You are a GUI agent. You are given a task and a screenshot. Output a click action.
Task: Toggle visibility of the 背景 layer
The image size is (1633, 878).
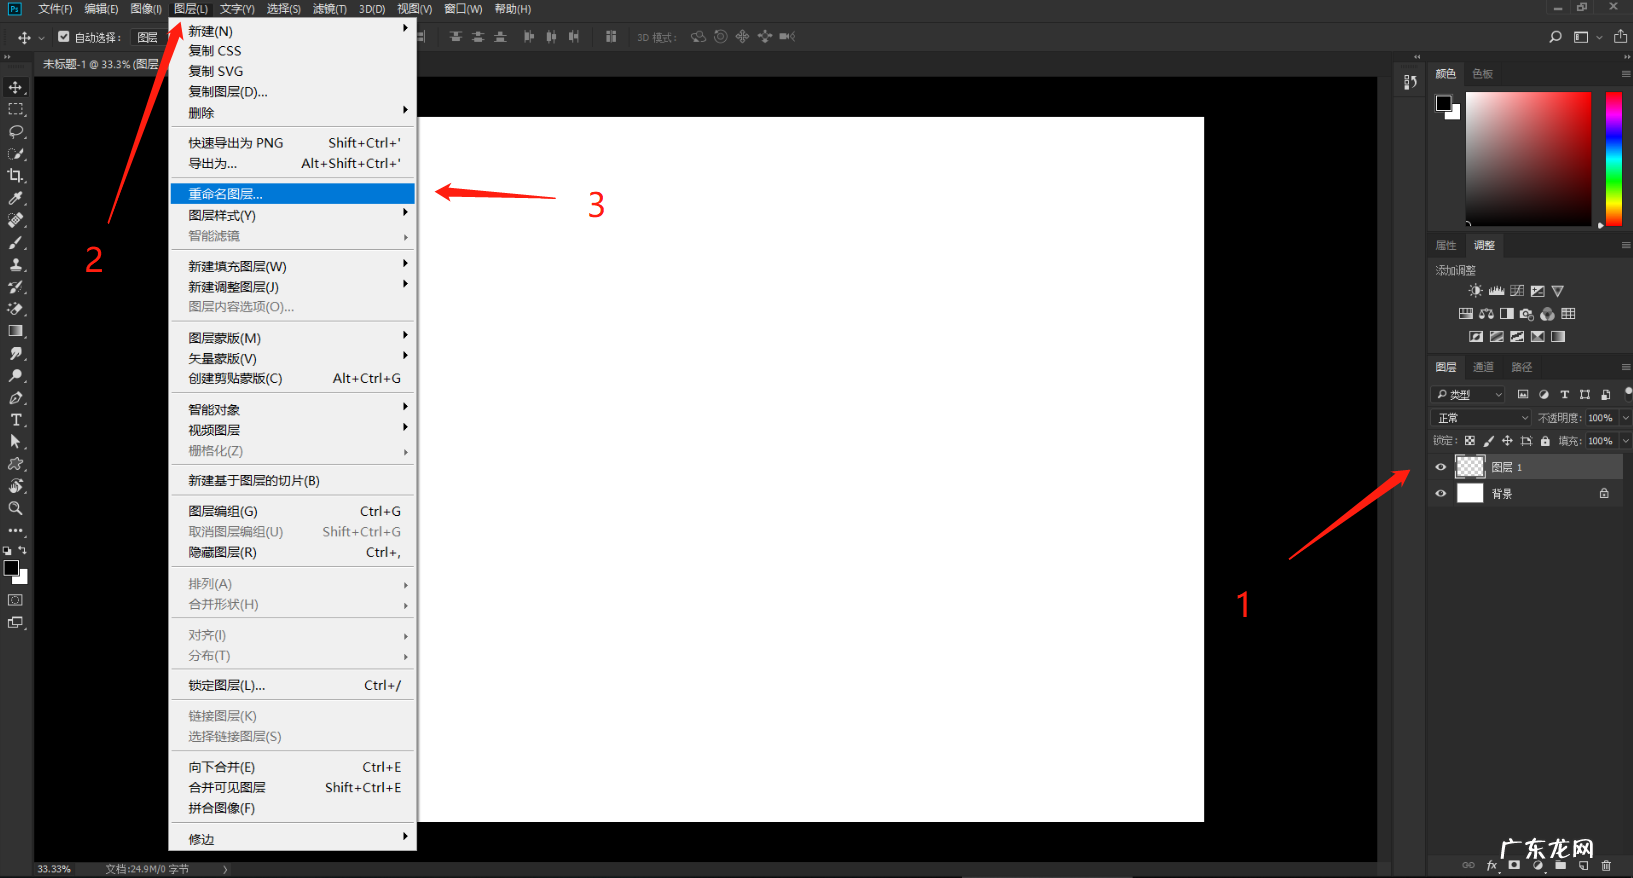point(1440,494)
